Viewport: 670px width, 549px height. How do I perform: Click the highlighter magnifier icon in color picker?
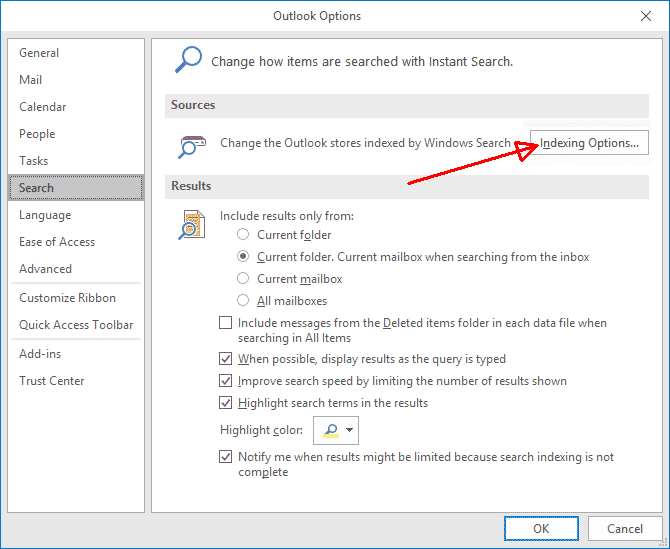click(331, 431)
